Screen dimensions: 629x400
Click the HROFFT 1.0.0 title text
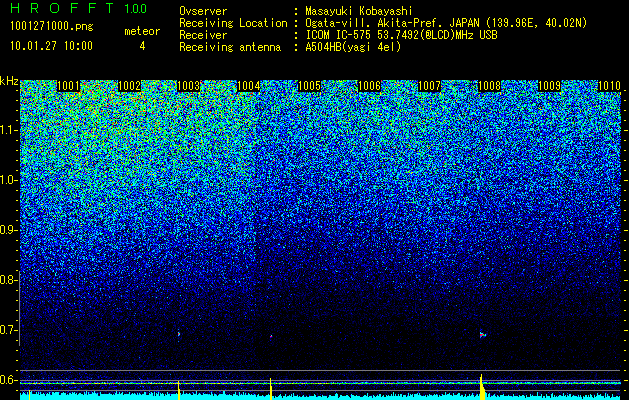click(79, 8)
